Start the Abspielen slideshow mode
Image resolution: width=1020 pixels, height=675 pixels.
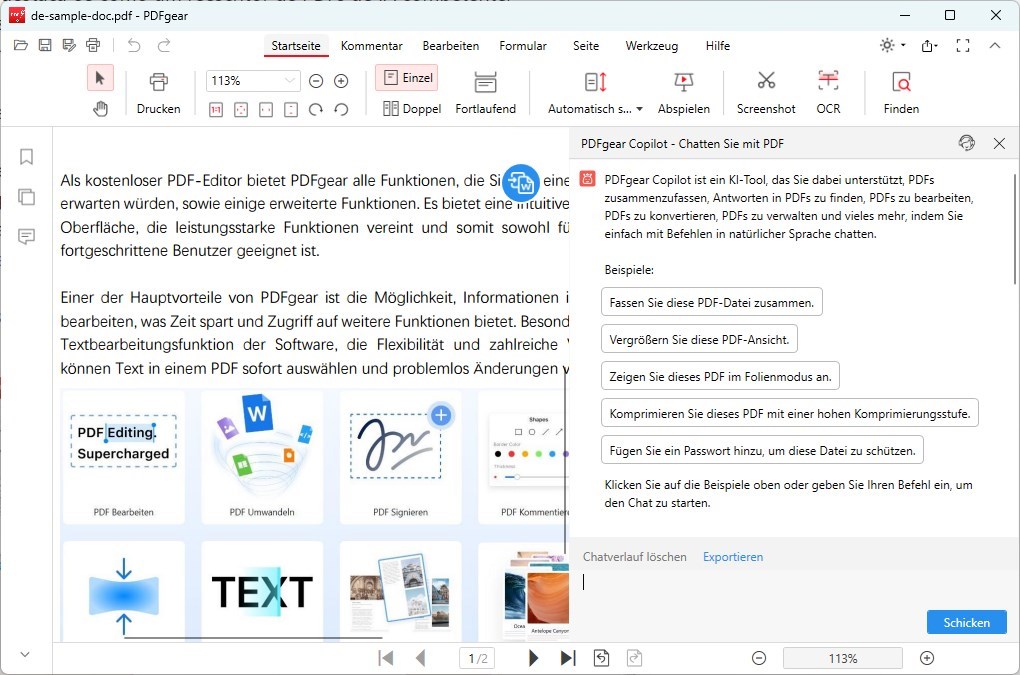(x=684, y=90)
